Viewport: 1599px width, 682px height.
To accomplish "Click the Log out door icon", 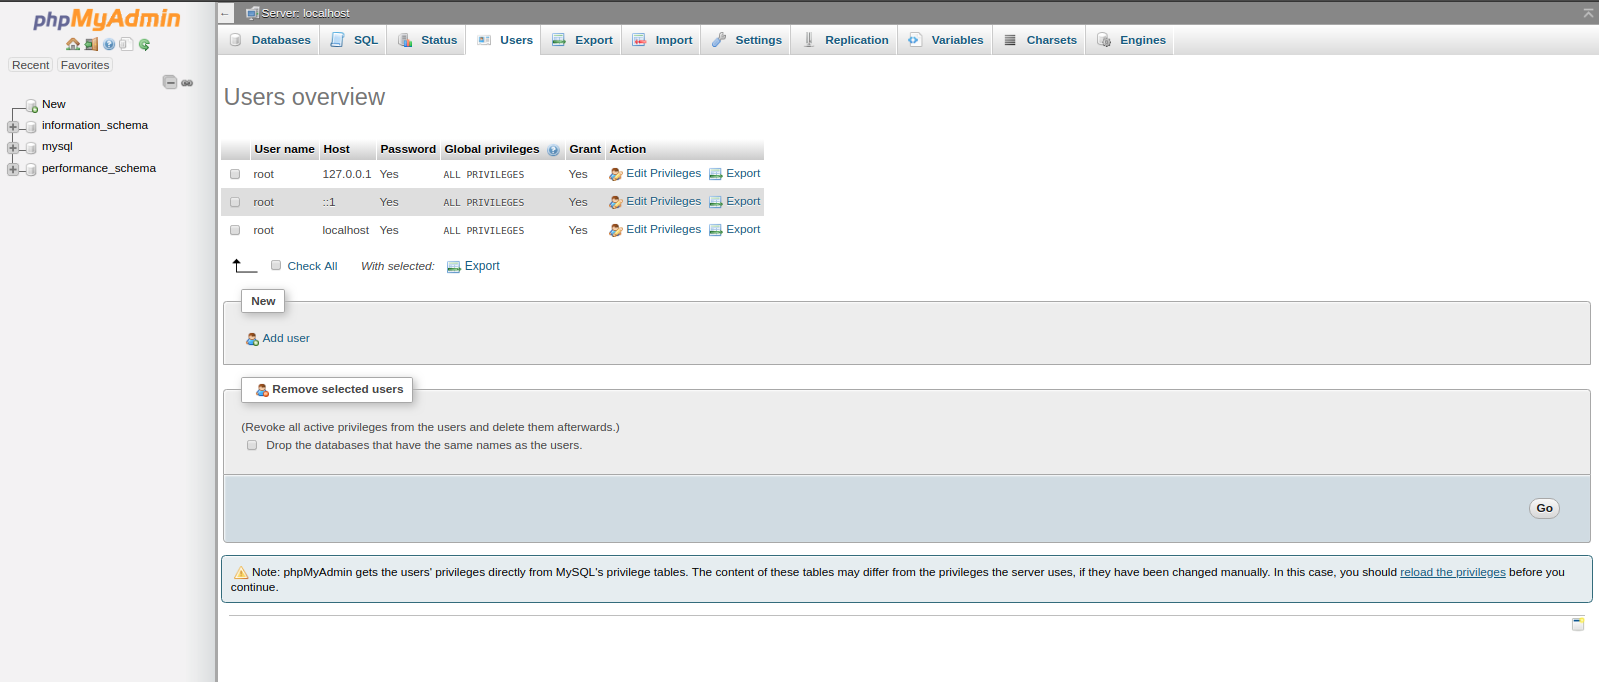I will (x=91, y=44).
